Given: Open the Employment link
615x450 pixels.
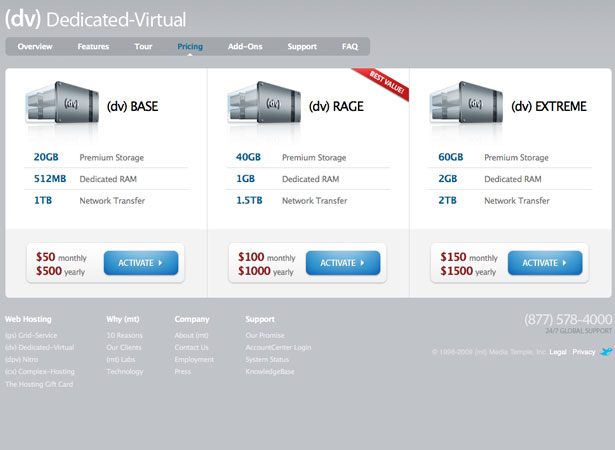Looking at the screenshot, I should pos(194,360).
